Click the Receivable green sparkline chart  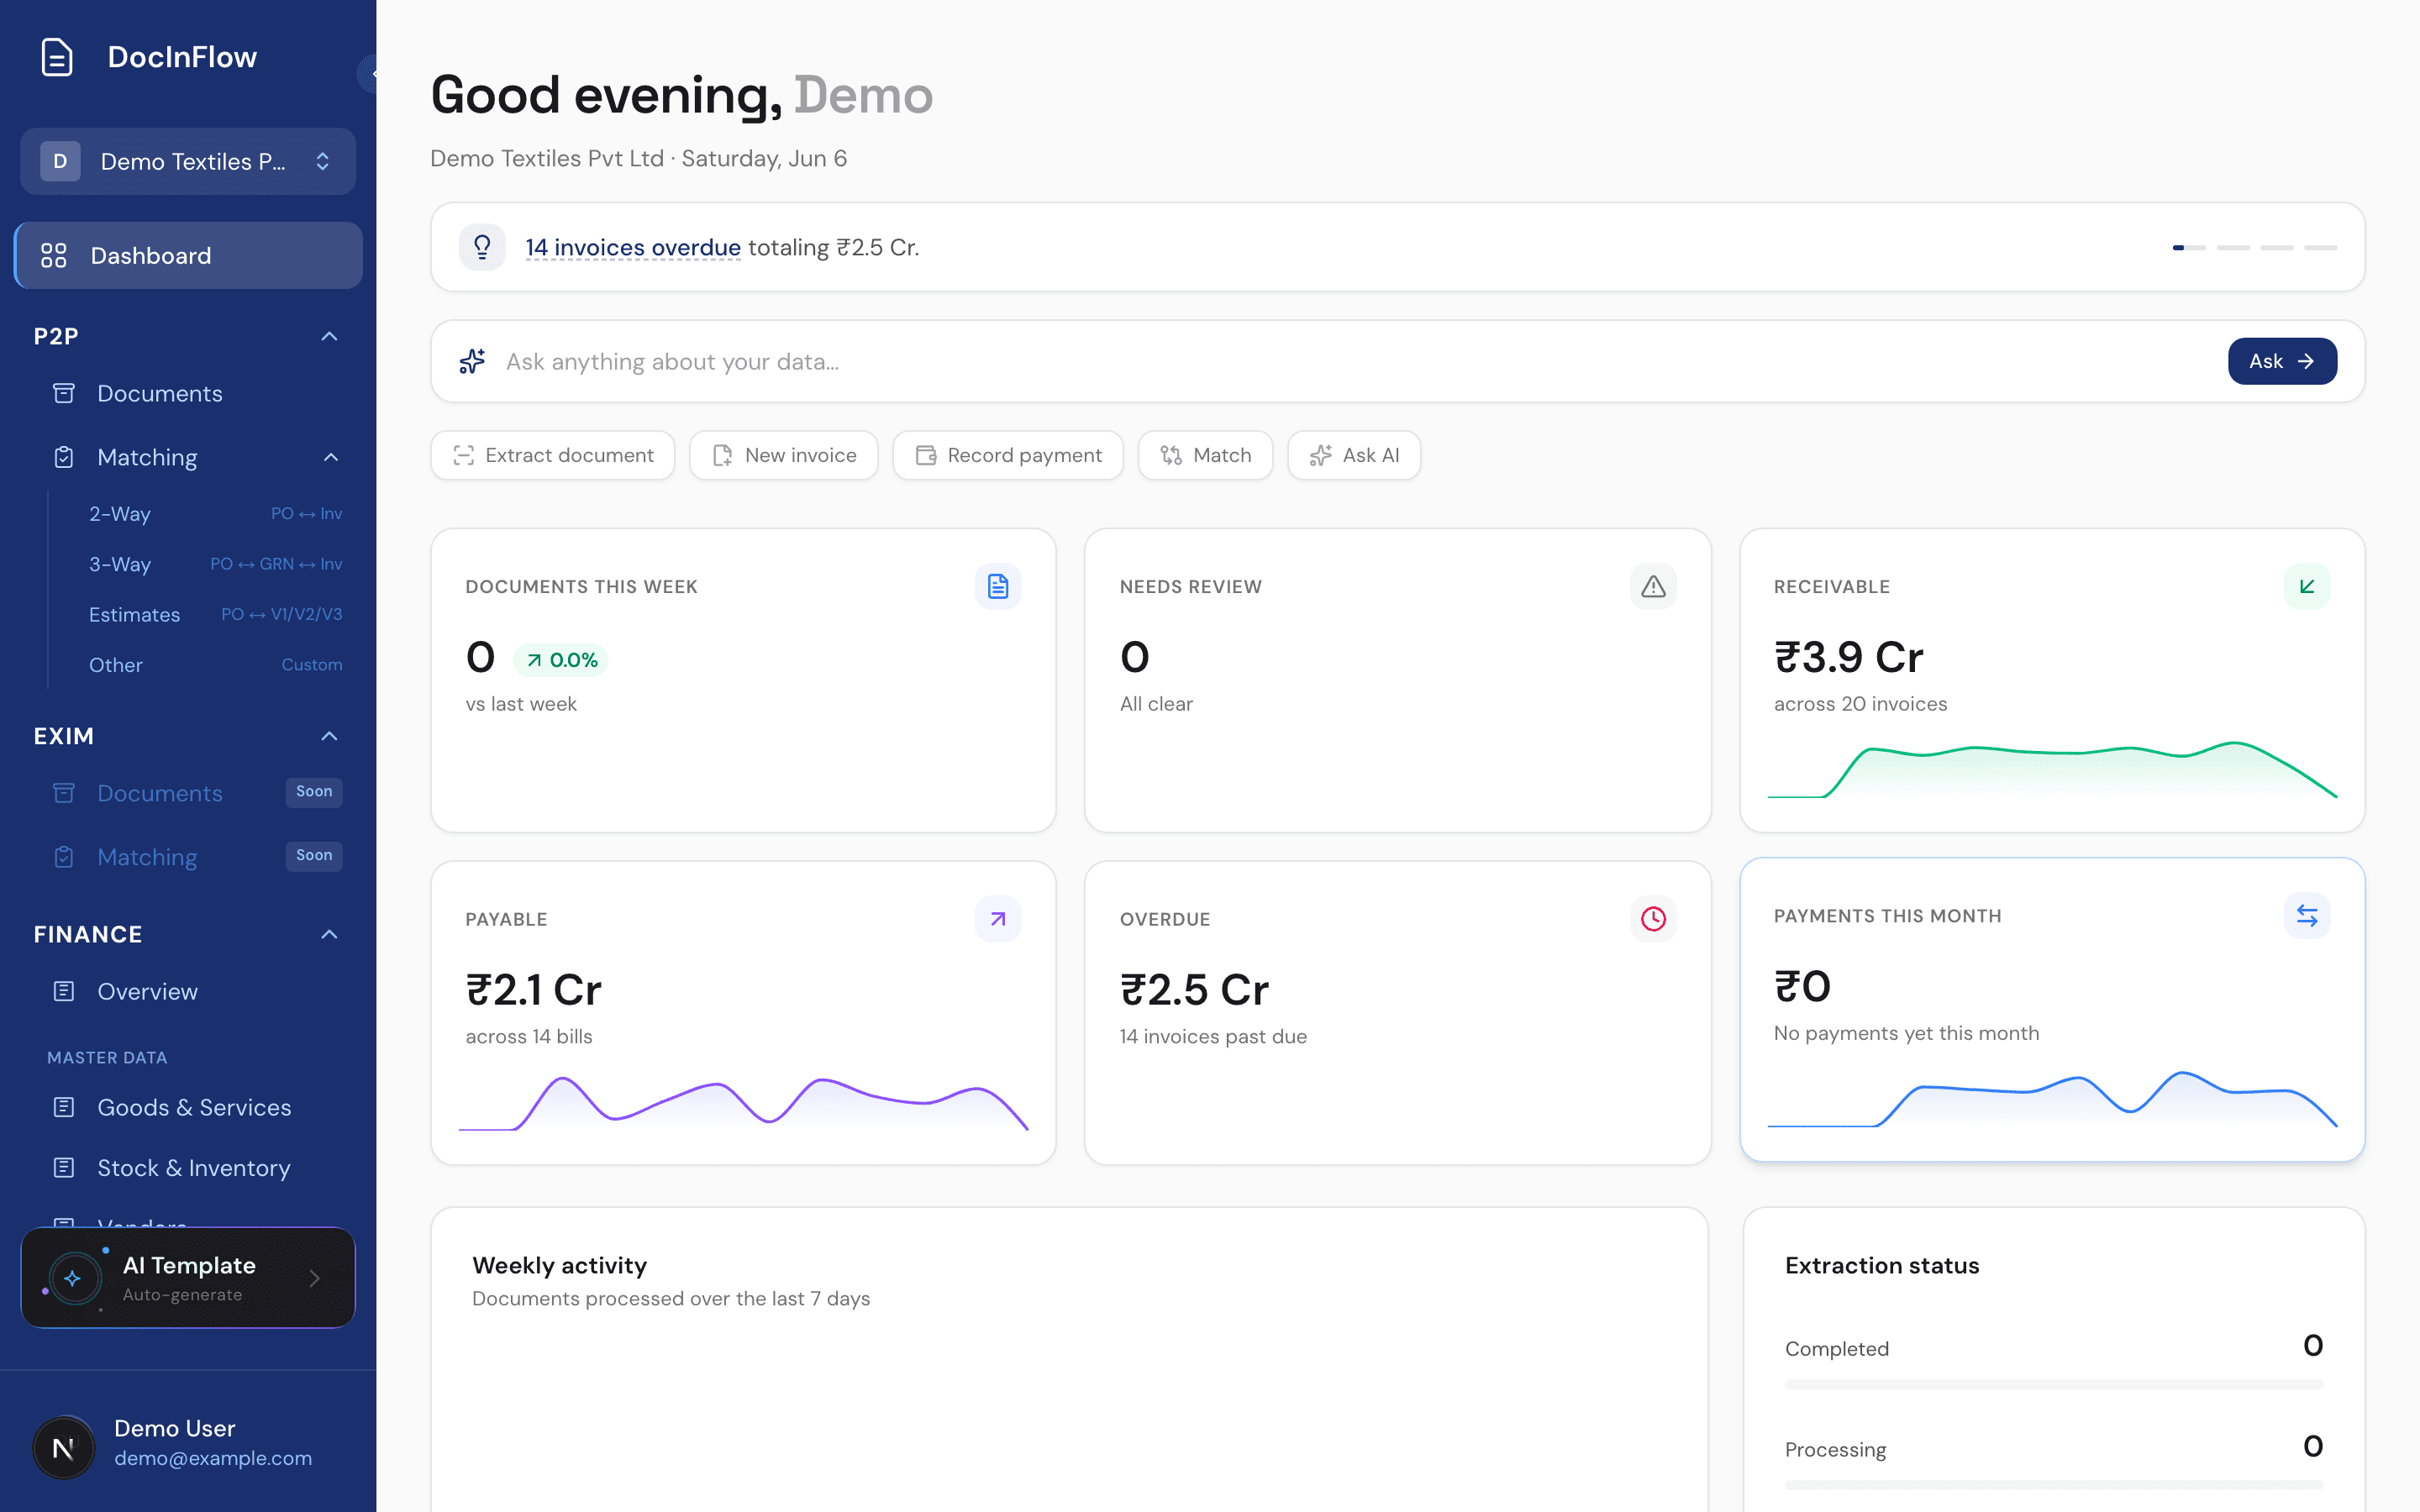click(2052, 770)
